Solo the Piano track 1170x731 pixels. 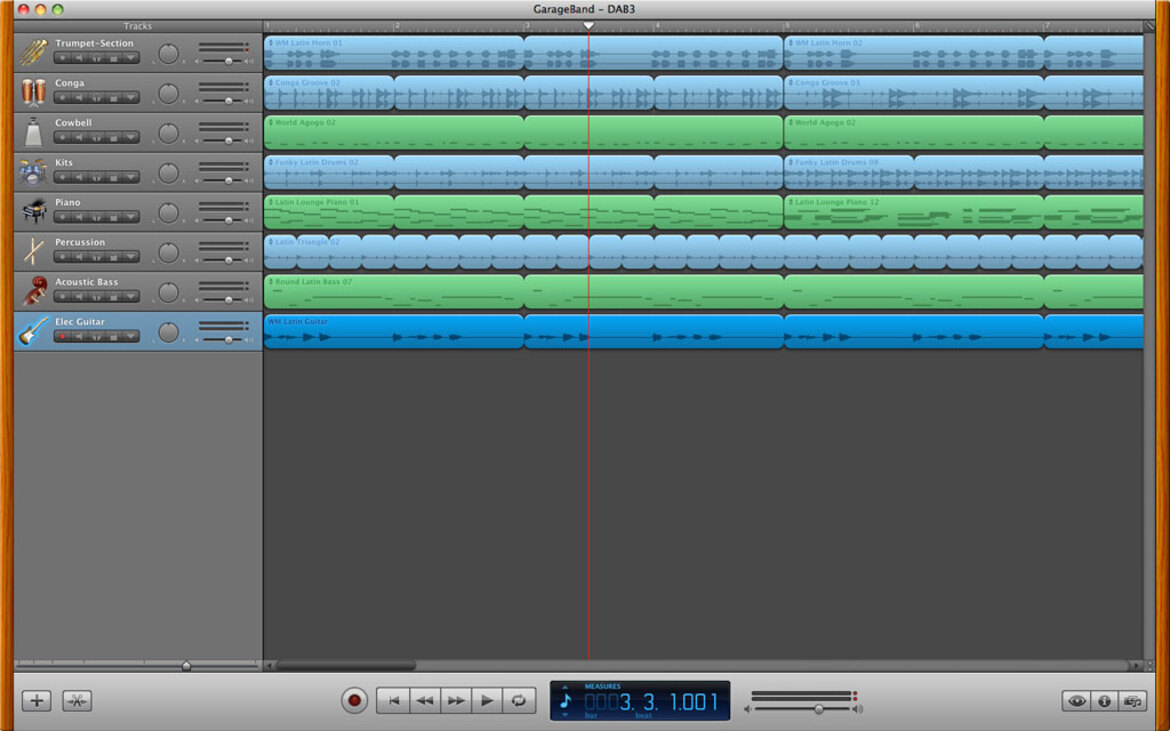pos(96,217)
